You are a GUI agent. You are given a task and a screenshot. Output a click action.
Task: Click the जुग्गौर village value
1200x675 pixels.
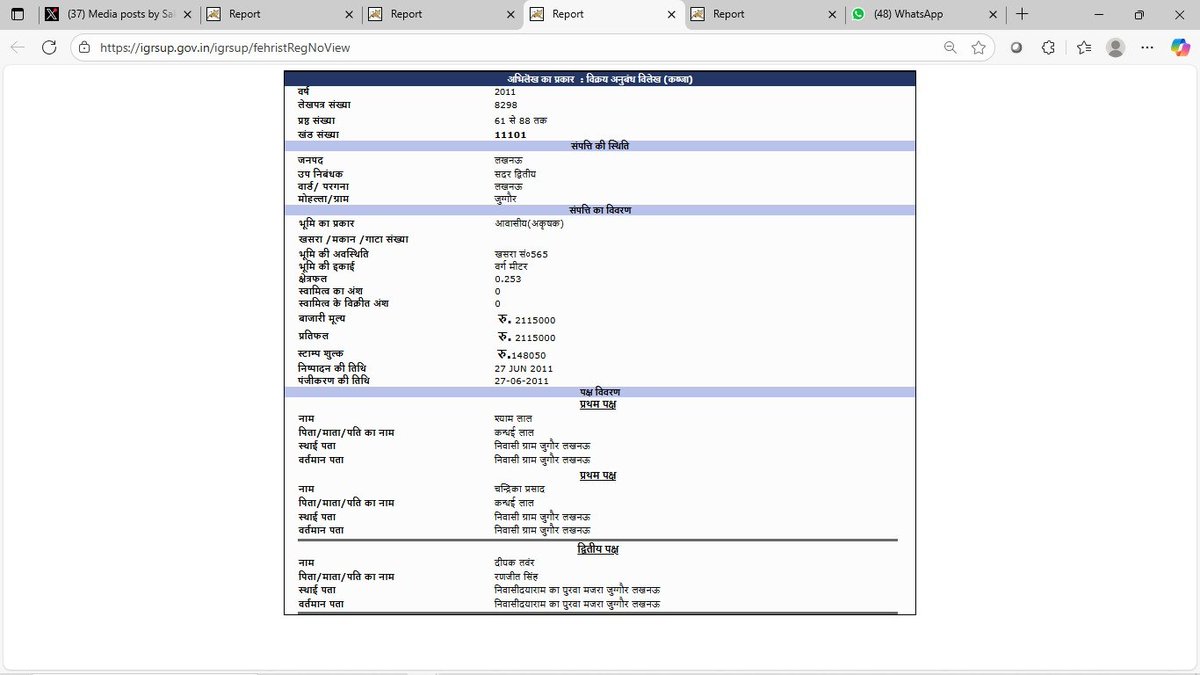508,198
